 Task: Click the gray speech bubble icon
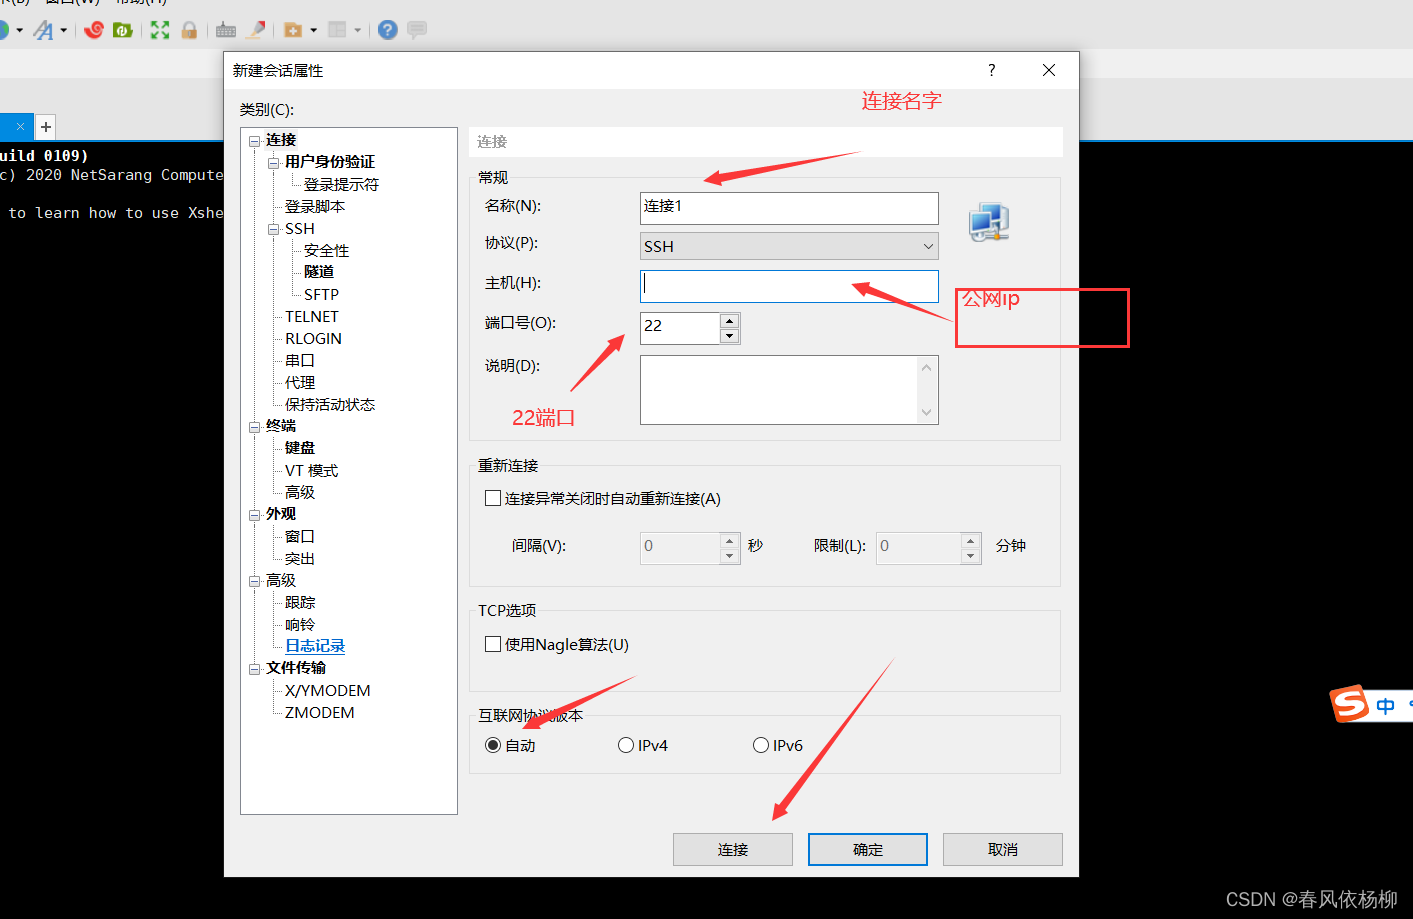[x=417, y=30]
